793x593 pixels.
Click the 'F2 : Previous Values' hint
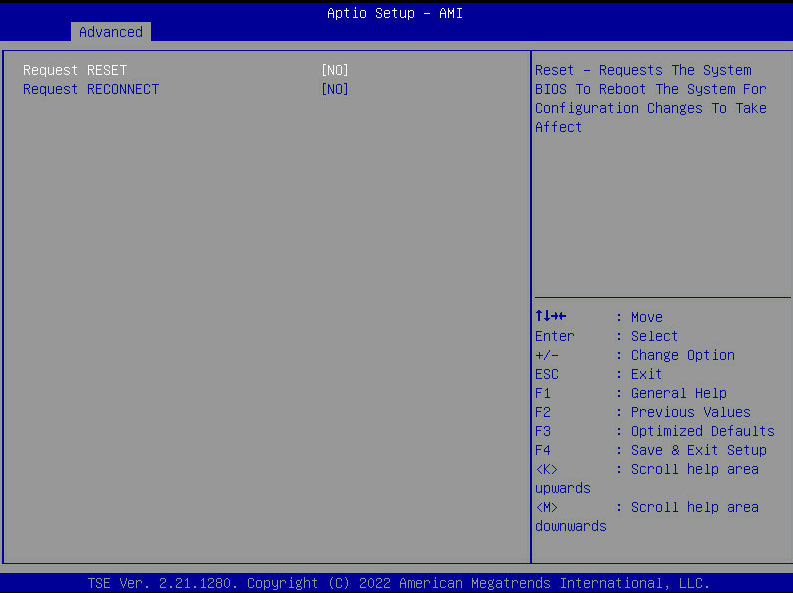[643, 412]
